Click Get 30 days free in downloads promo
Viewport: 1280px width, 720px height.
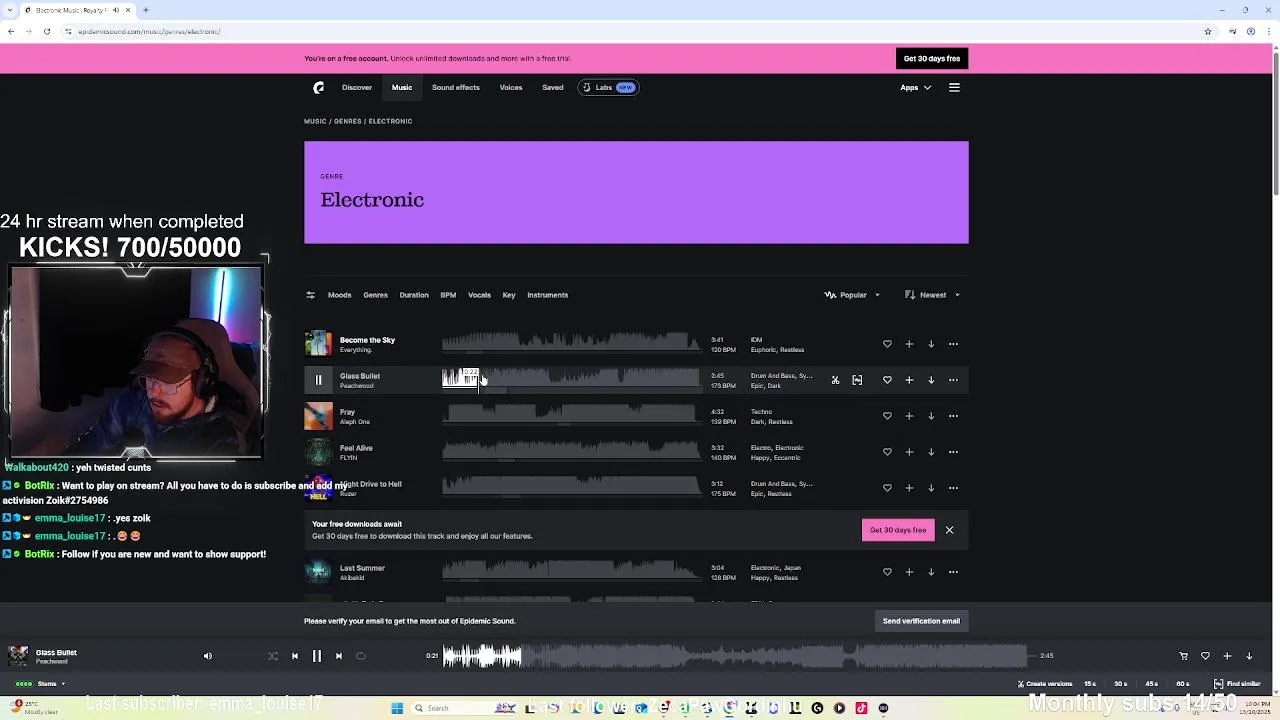click(x=898, y=530)
